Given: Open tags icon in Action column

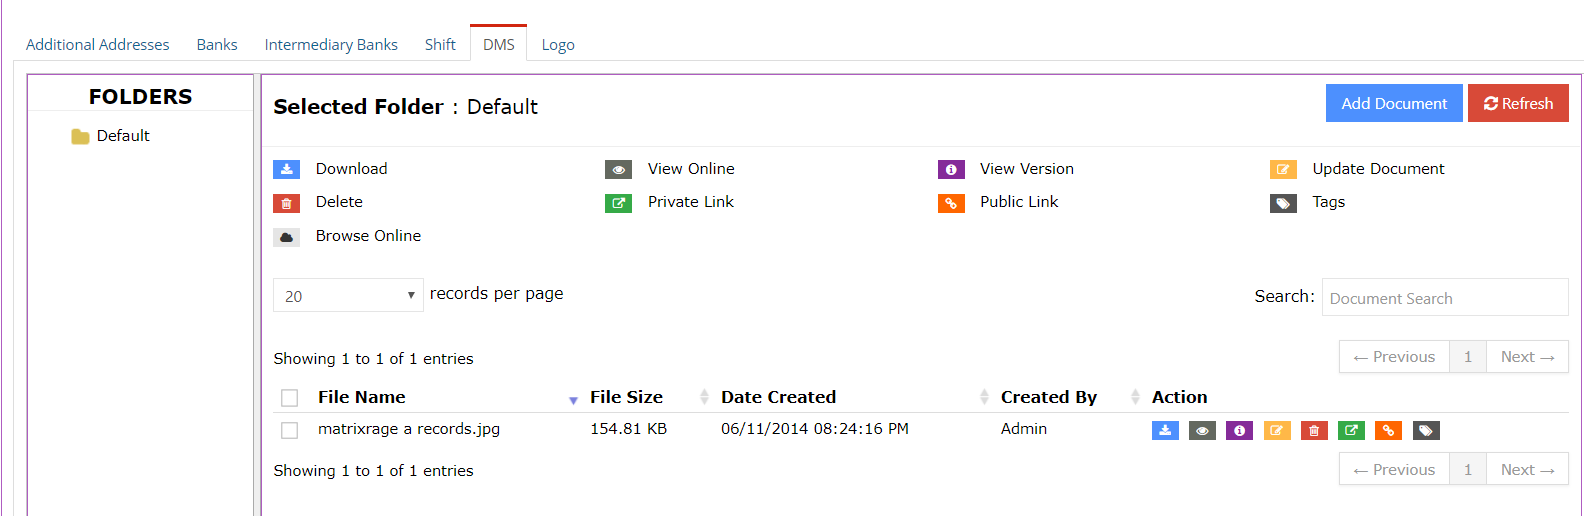Looking at the screenshot, I should 1426,431.
